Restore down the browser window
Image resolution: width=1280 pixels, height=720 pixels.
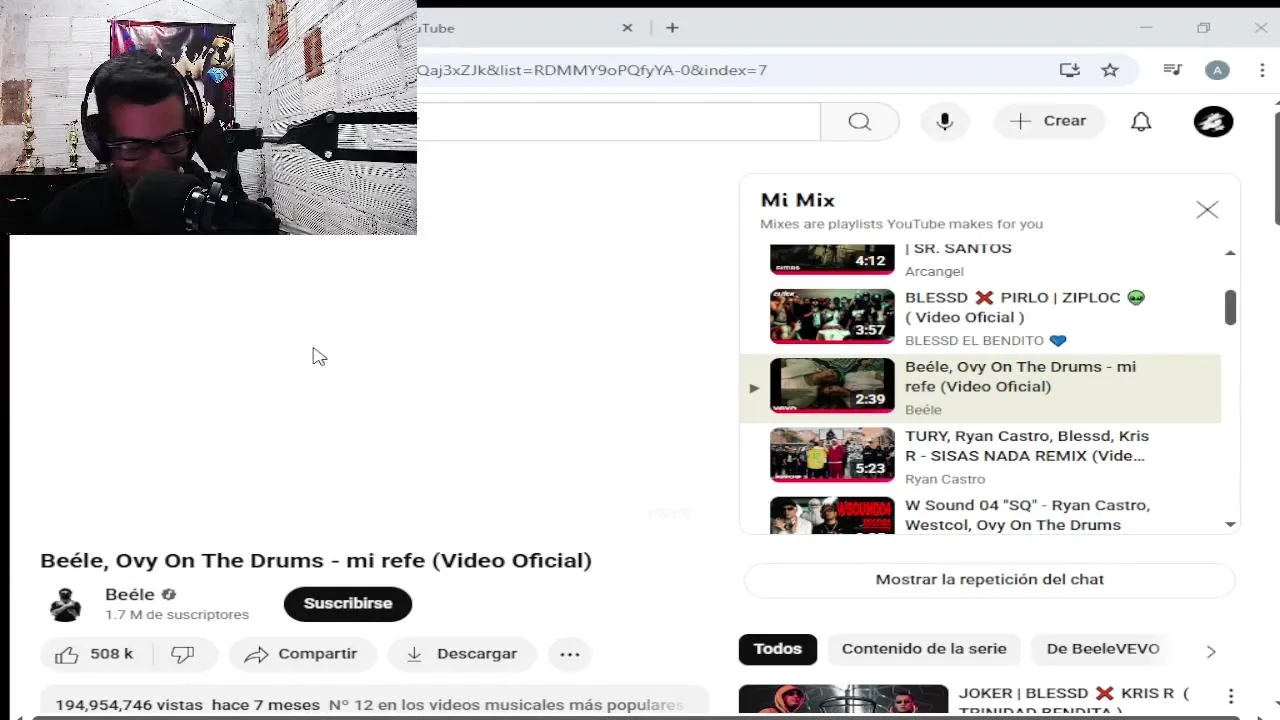pos(1203,28)
